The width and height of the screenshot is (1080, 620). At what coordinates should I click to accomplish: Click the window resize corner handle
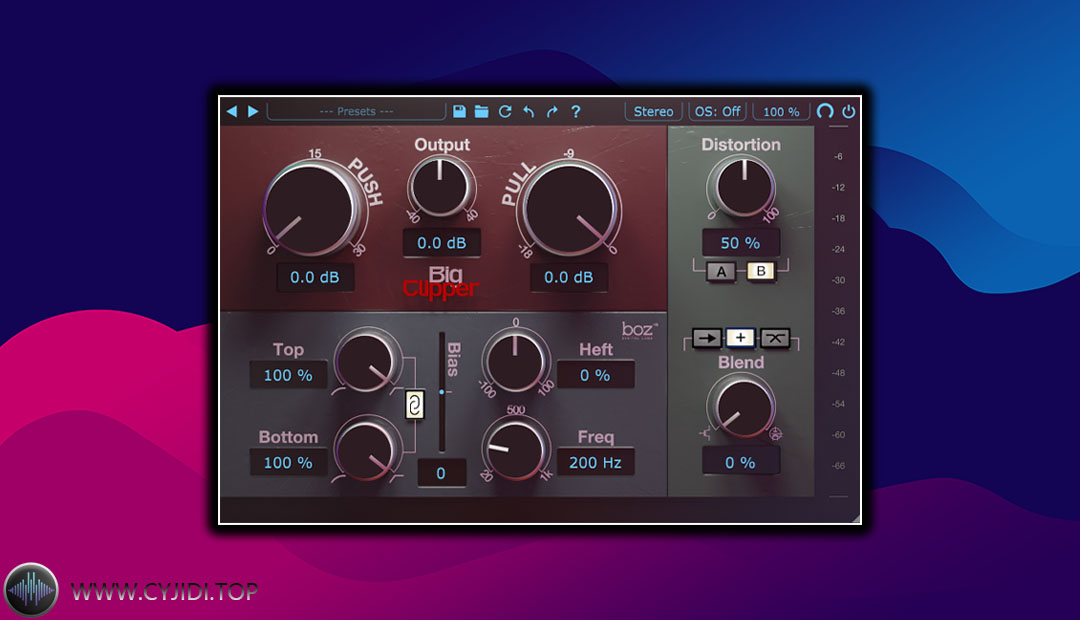pos(855,518)
